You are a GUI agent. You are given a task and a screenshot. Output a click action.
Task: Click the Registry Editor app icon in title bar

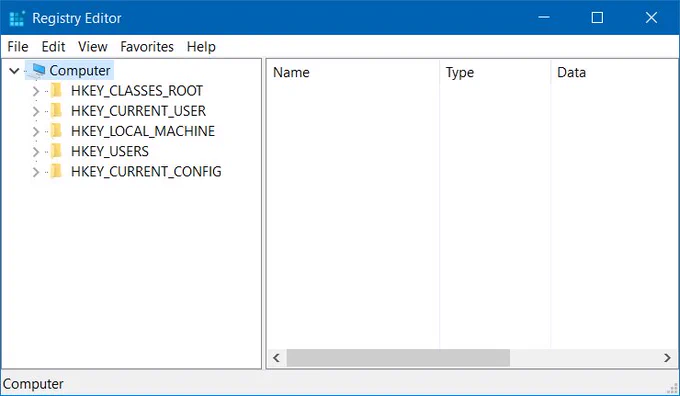pos(17,18)
